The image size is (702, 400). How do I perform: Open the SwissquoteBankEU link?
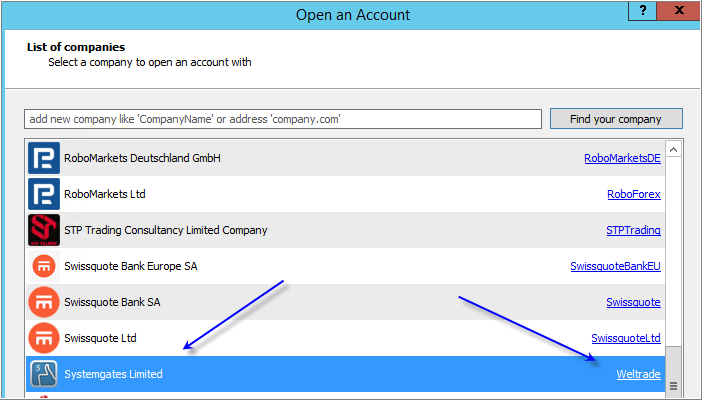coord(615,266)
